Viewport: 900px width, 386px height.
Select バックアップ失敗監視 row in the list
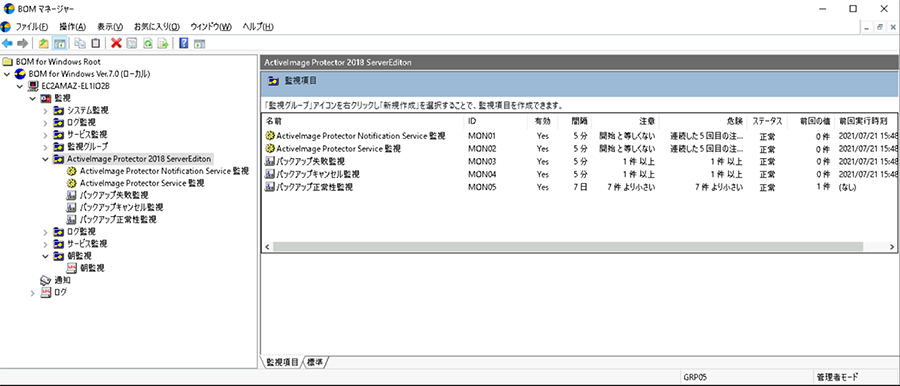pos(580,161)
